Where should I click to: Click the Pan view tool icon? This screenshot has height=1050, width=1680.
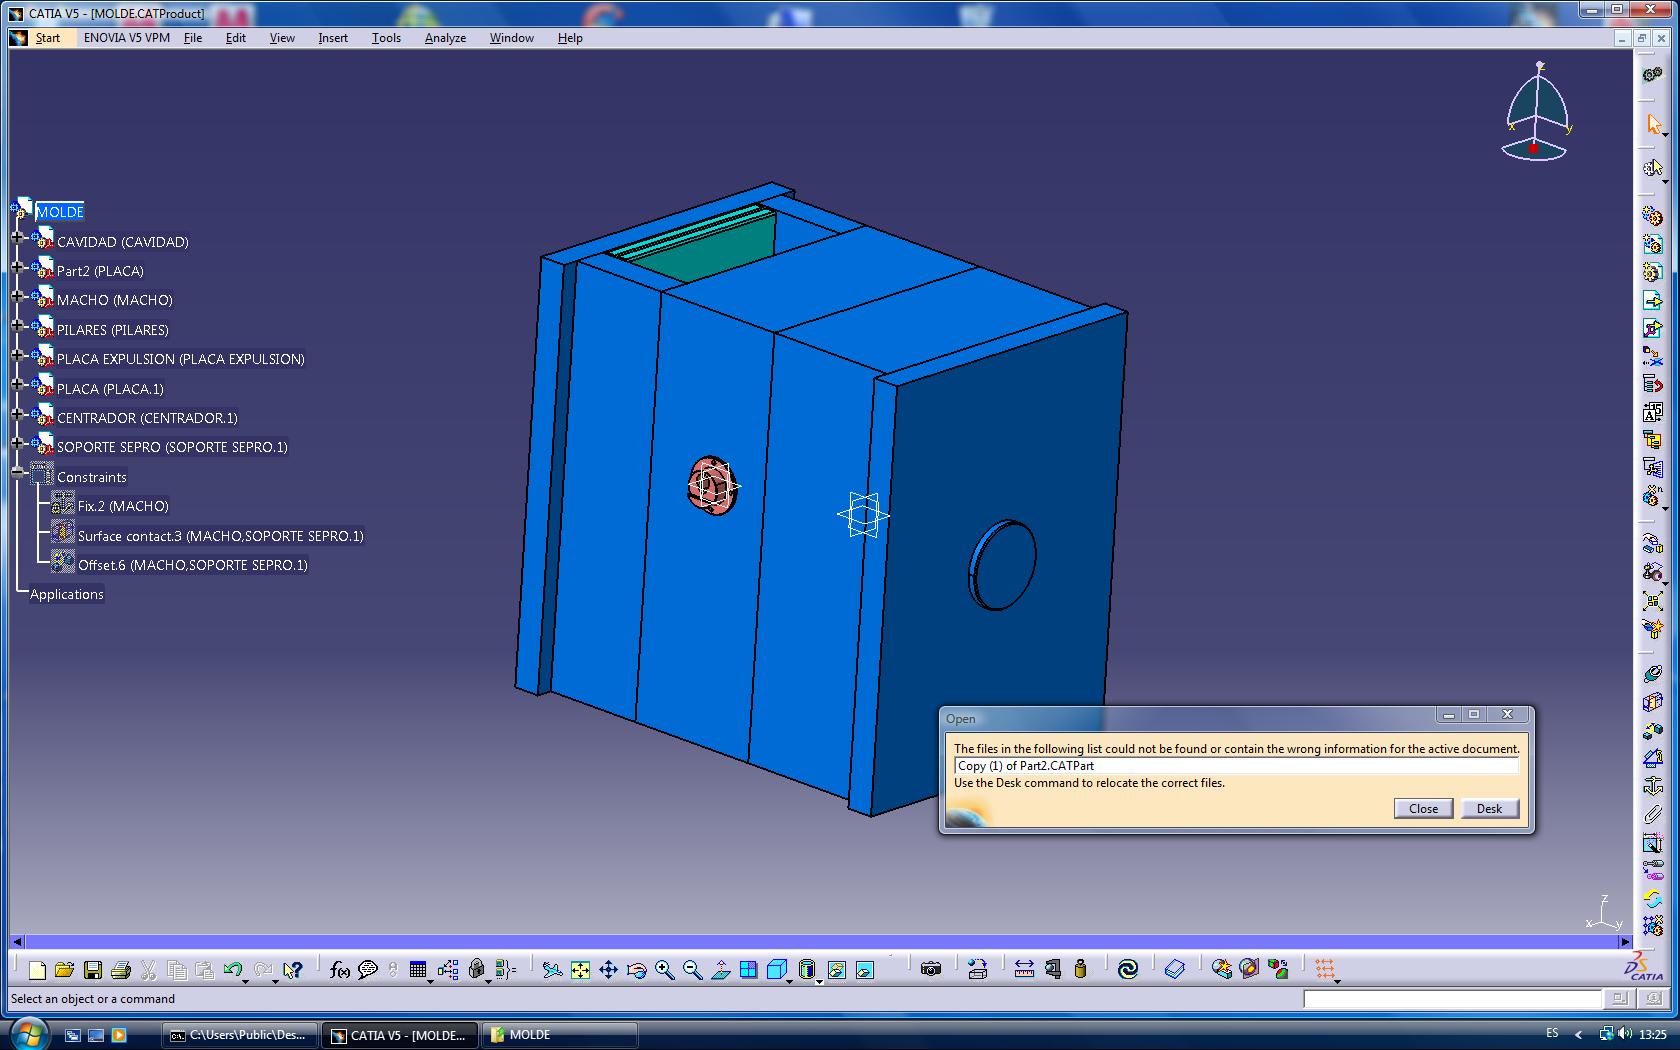(608, 969)
